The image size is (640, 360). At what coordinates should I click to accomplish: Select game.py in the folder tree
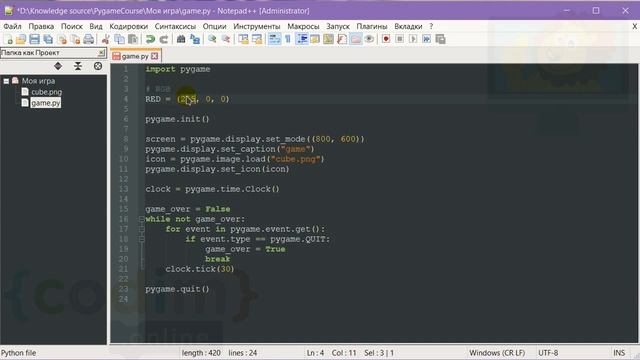pyautogui.click(x=46, y=103)
